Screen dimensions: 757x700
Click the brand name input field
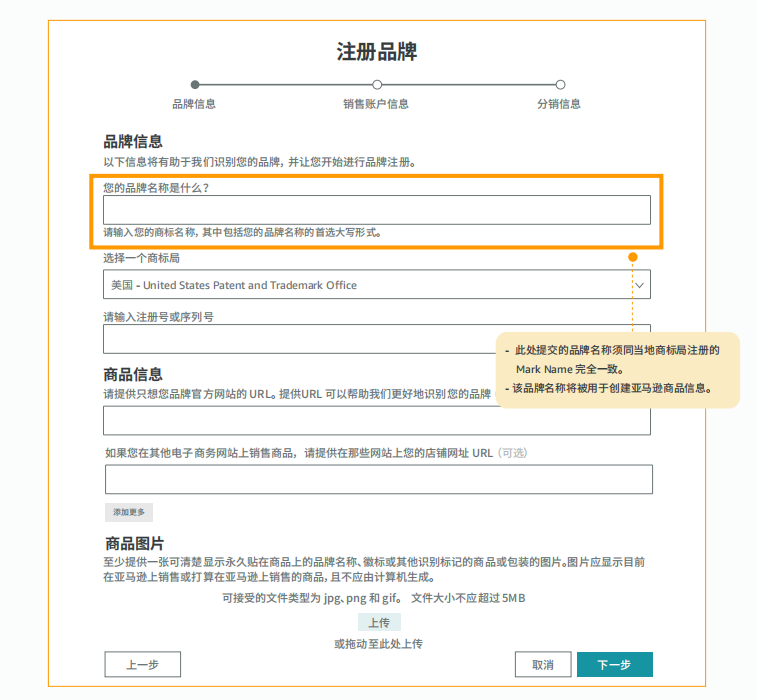click(x=377, y=210)
